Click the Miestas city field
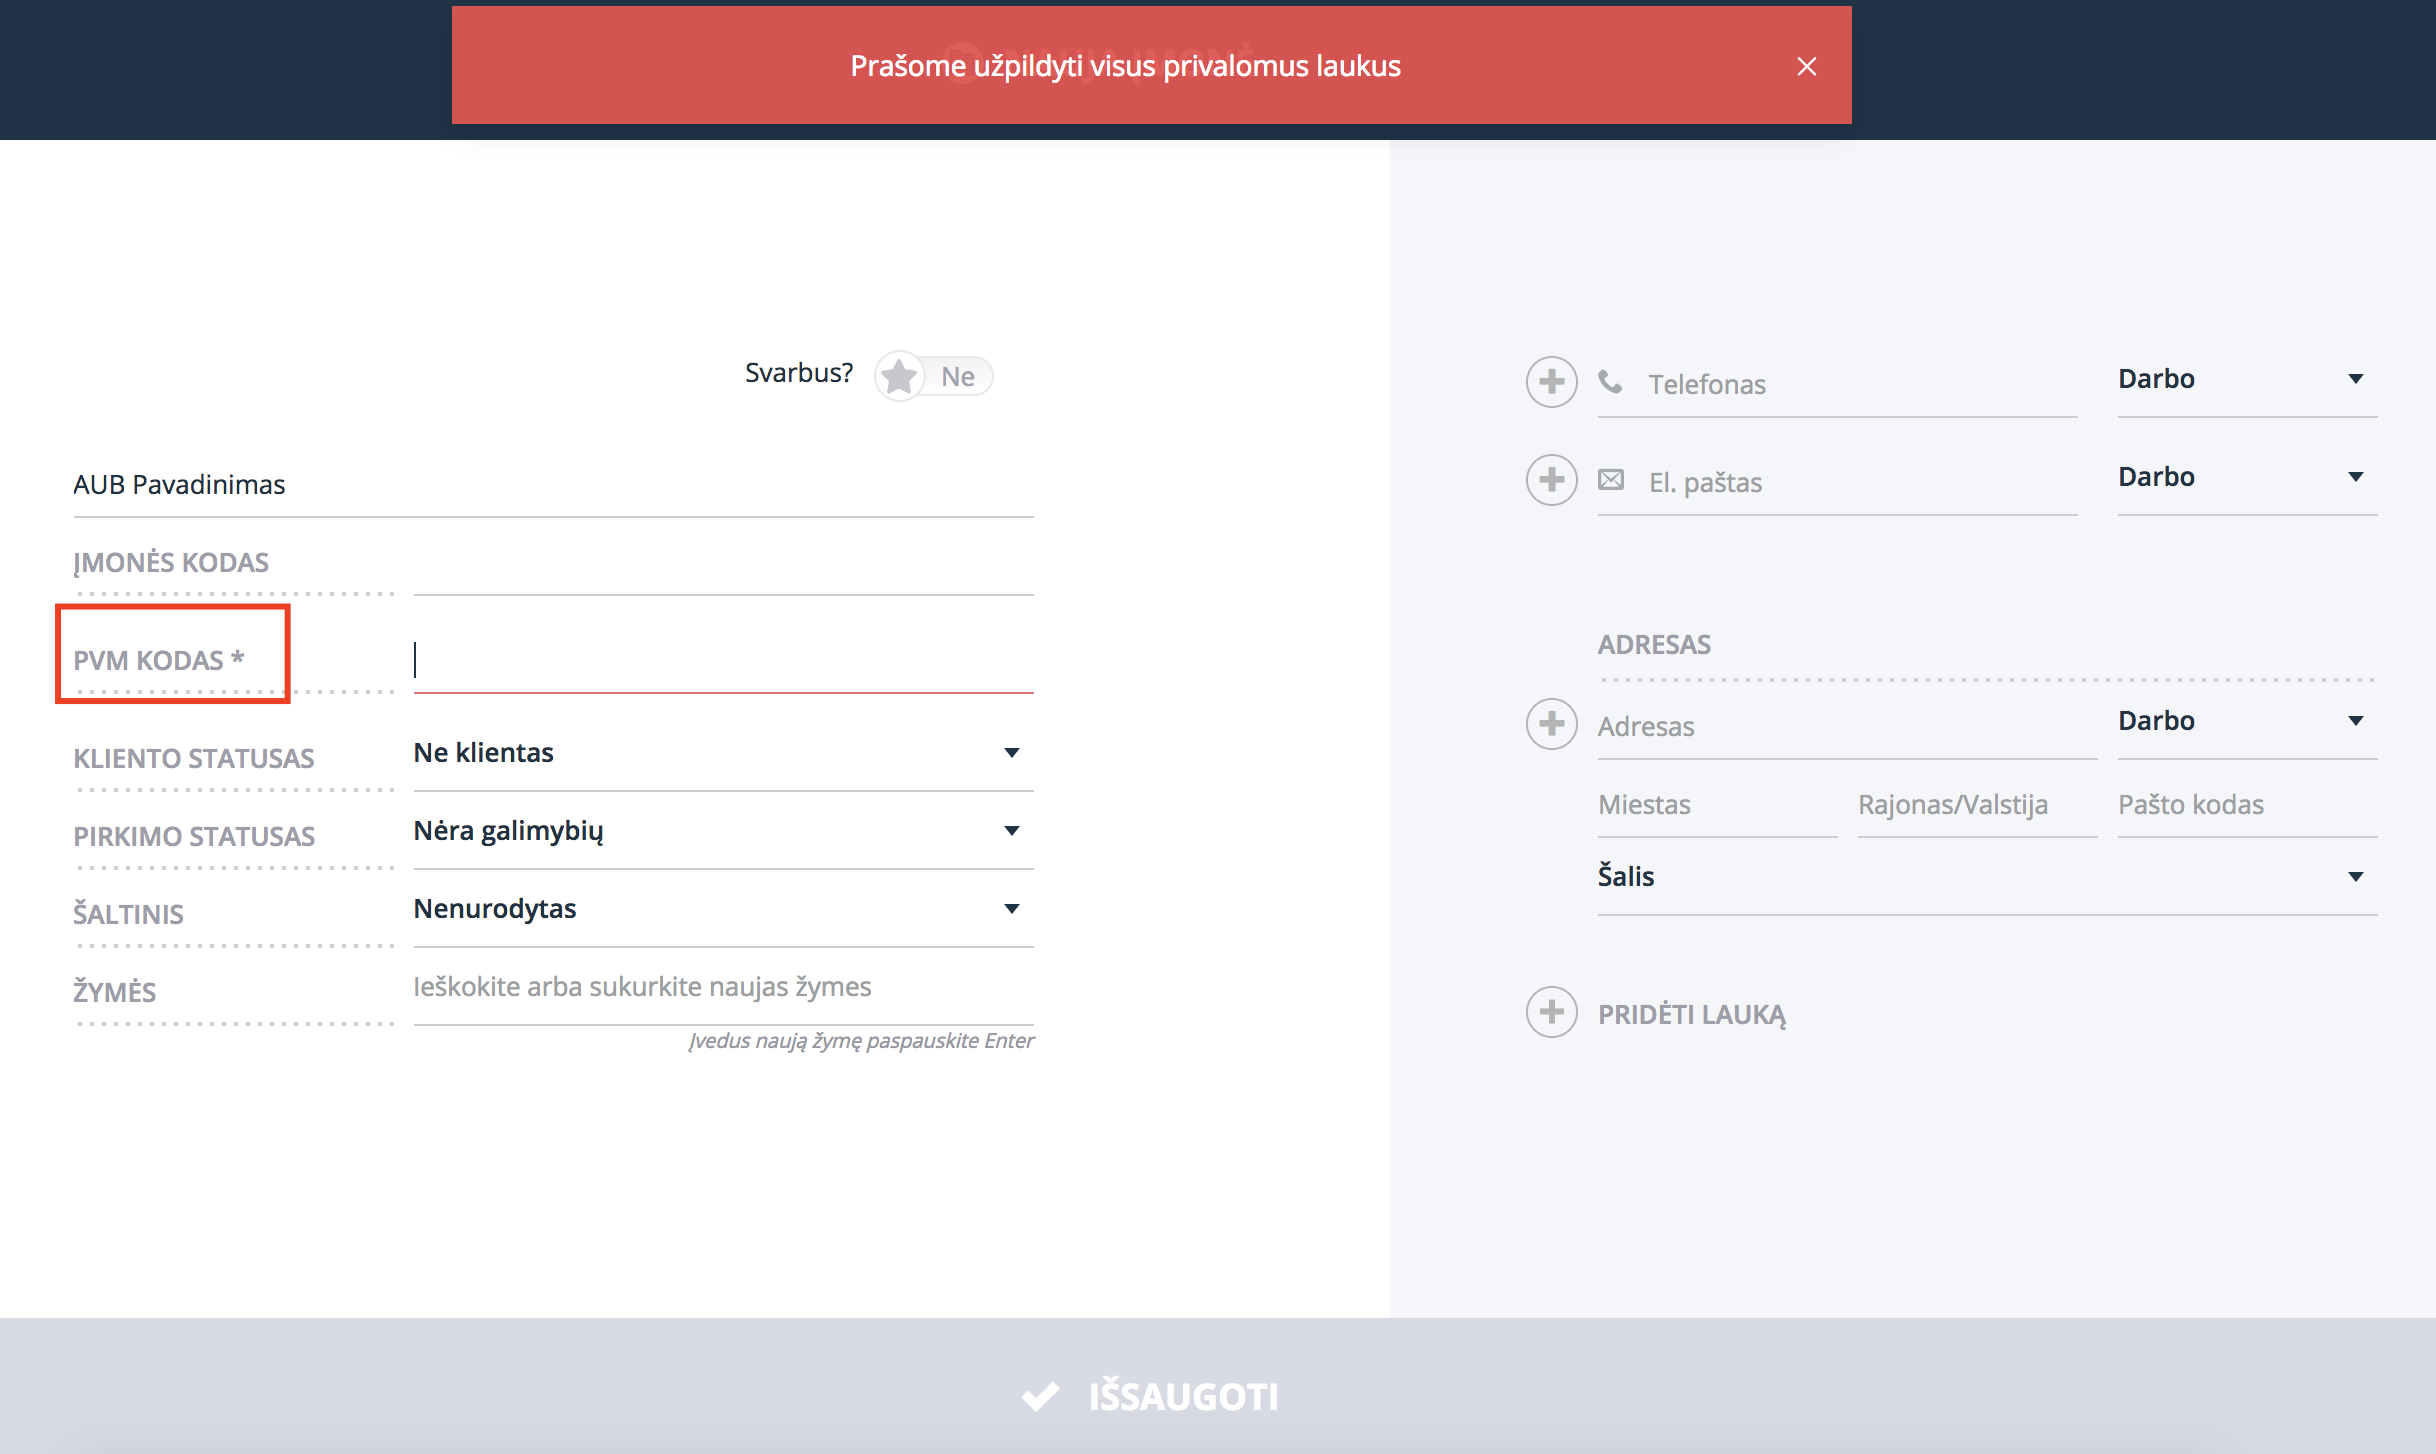2436x1454 pixels. pyautogui.click(x=1717, y=805)
